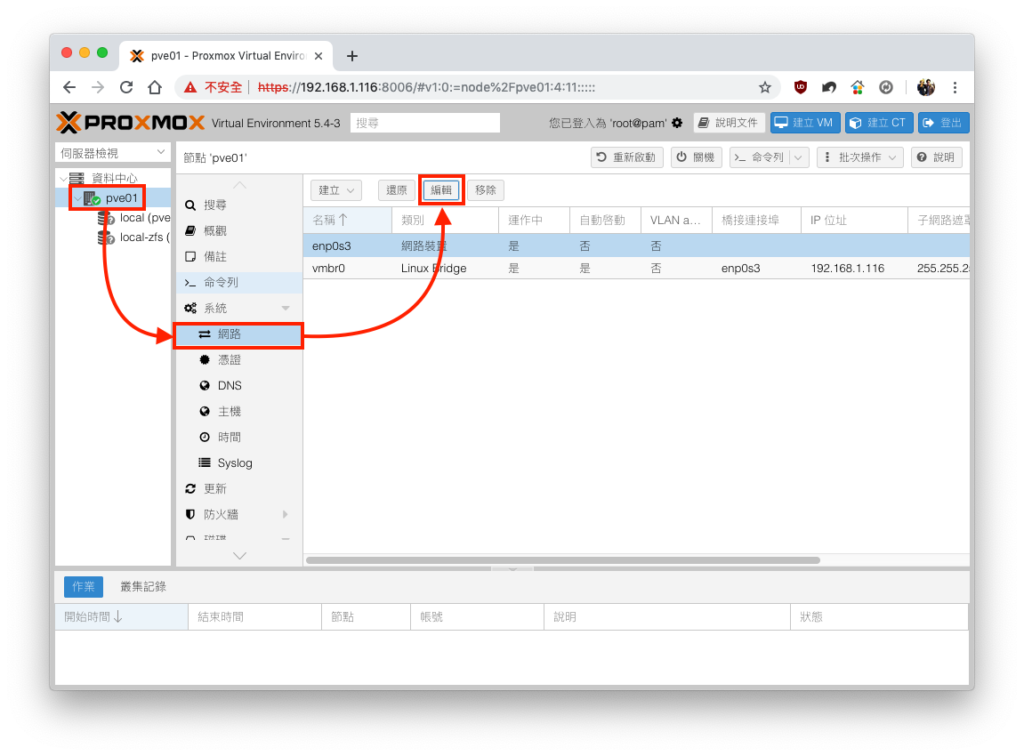
Task: Open the browser profile avatar
Action: 925,87
